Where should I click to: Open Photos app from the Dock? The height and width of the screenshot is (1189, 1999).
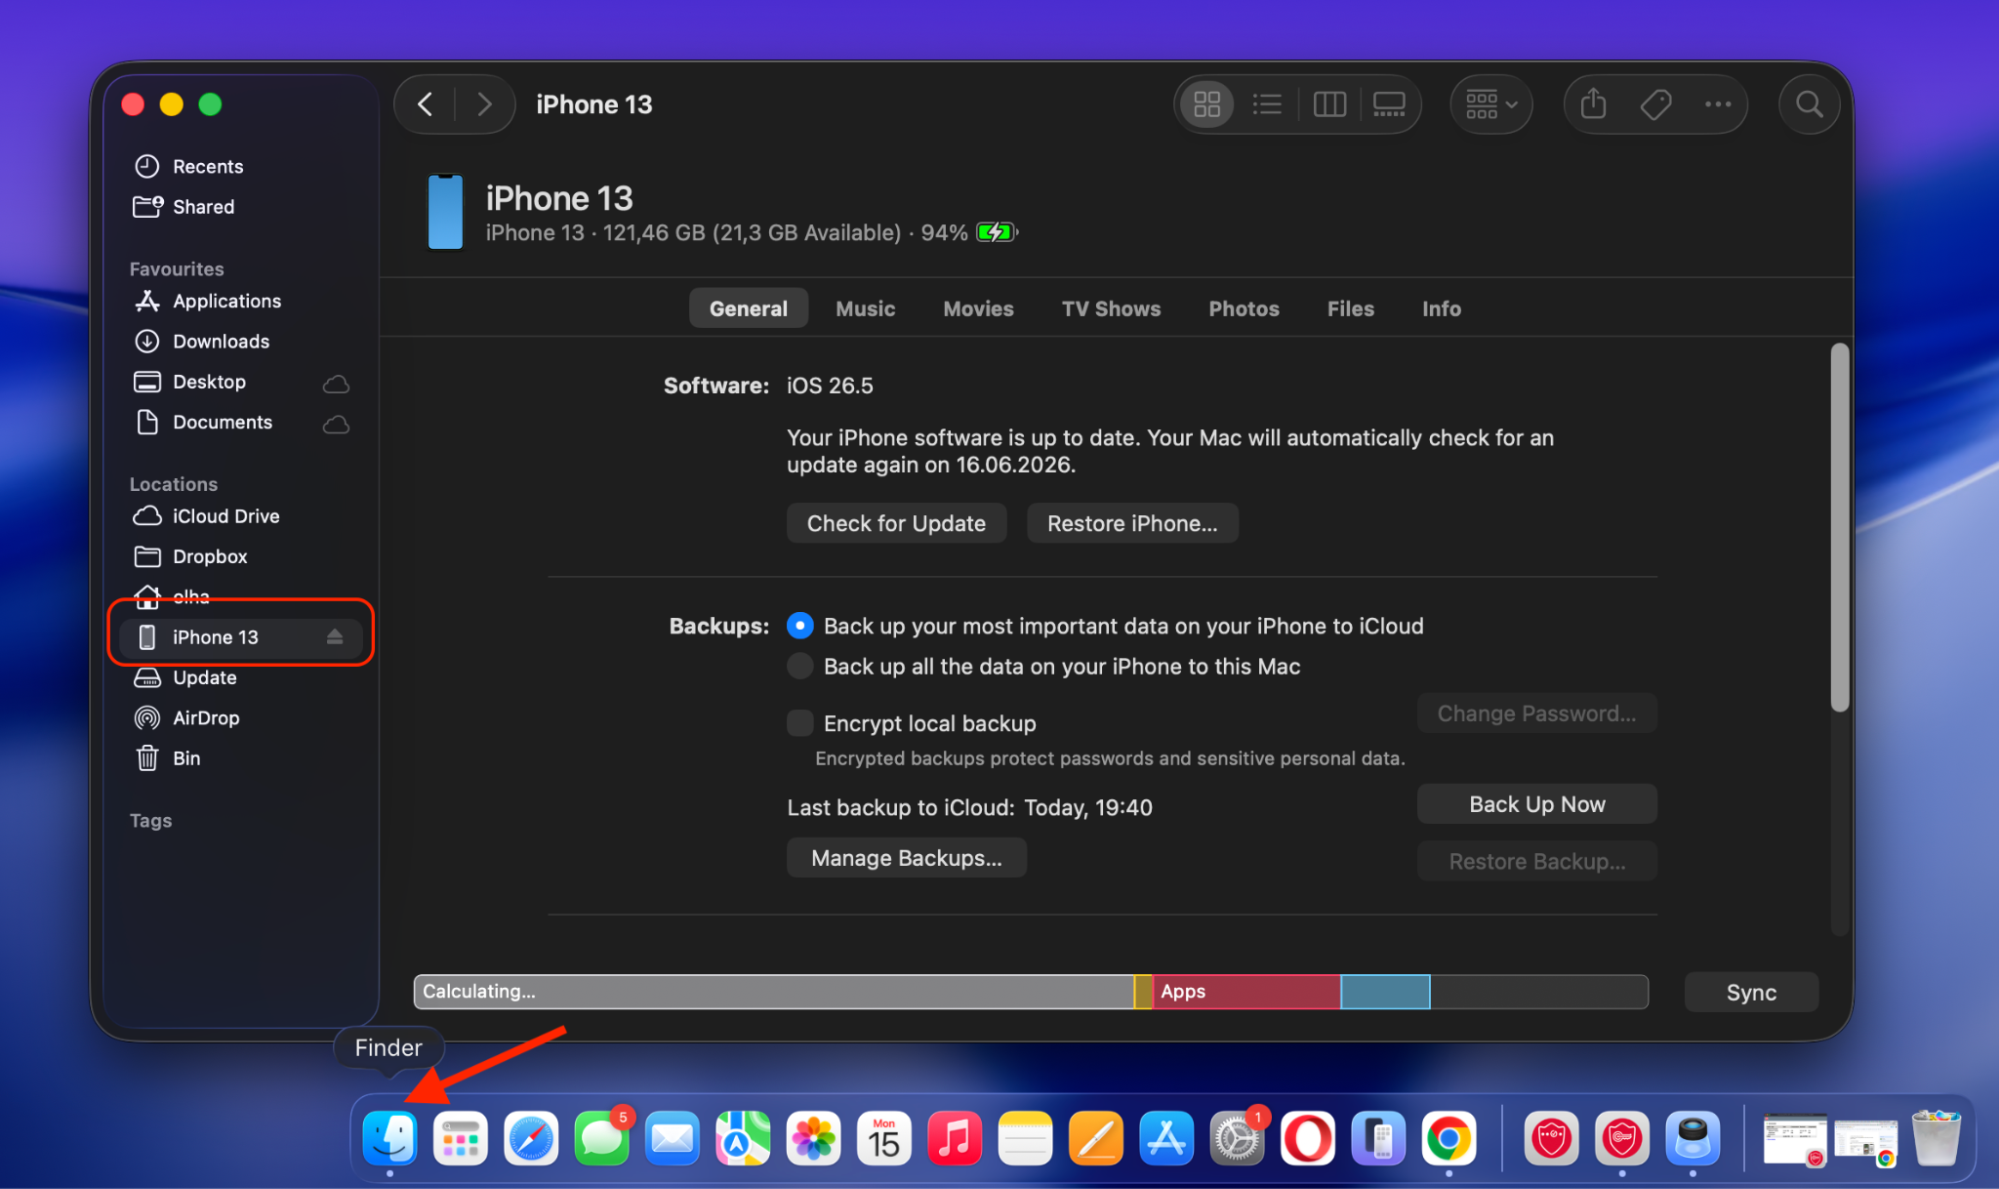(814, 1138)
